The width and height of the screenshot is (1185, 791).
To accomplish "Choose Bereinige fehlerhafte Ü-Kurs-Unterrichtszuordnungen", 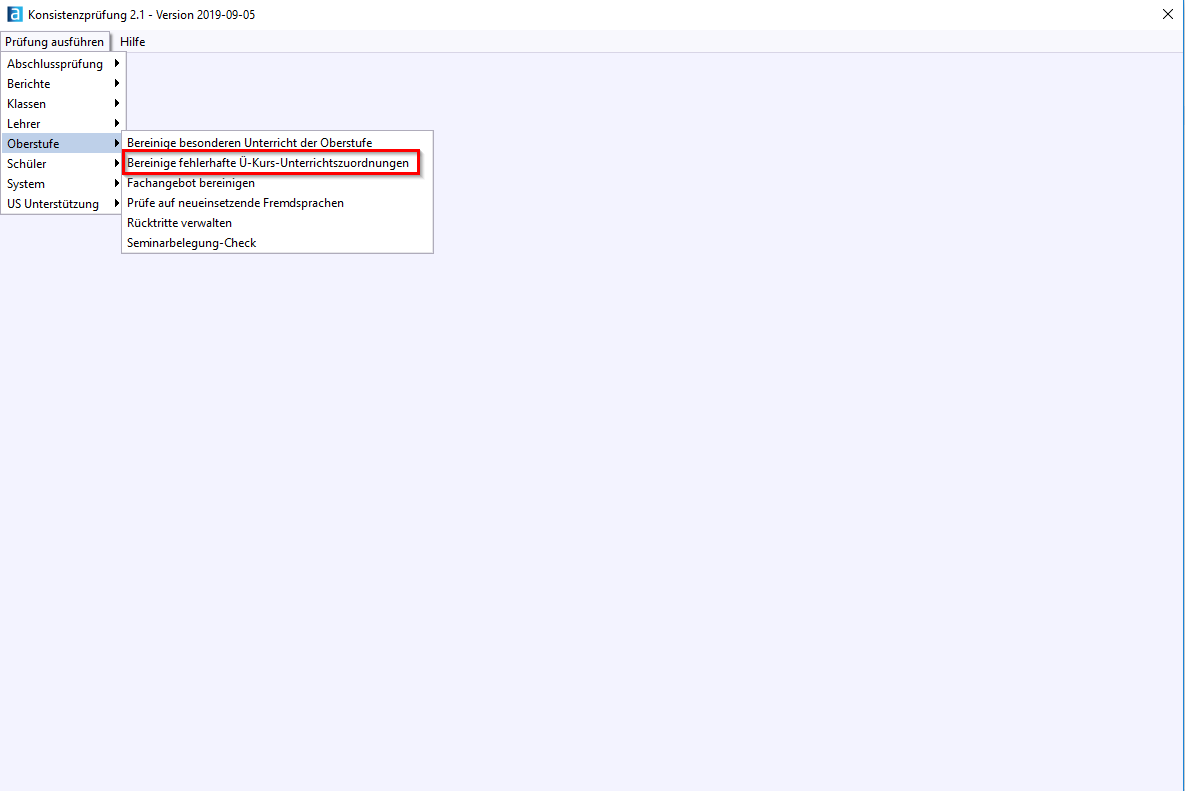I will pyautogui.click(x=277, y=162).
